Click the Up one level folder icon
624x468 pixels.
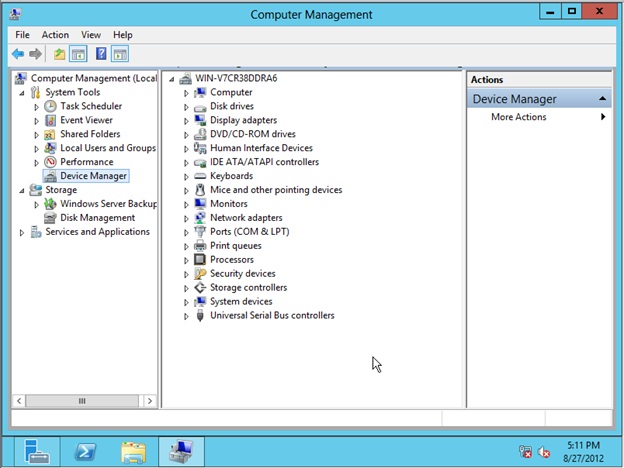point(59,54)
